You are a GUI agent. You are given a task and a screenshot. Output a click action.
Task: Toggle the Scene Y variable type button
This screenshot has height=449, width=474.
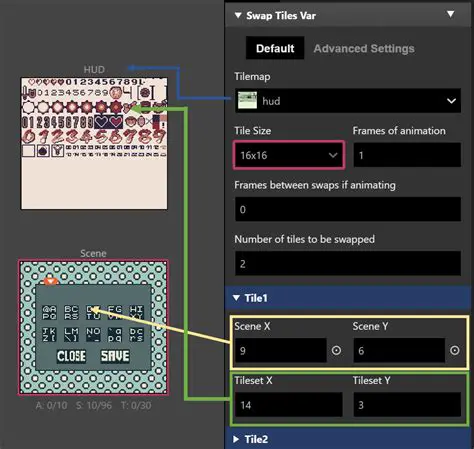pyautogui.click(x=455, y=350)
